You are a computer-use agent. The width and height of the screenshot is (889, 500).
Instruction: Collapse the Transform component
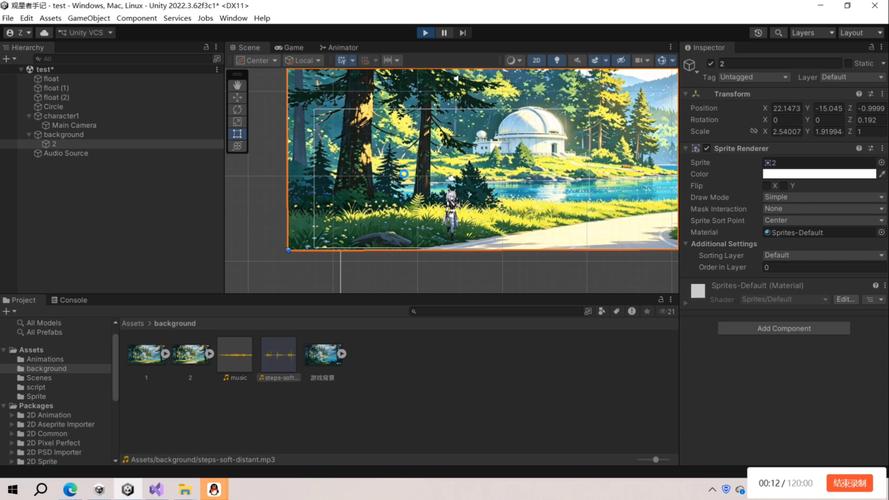pyautogui.click(x=686, y=94)
